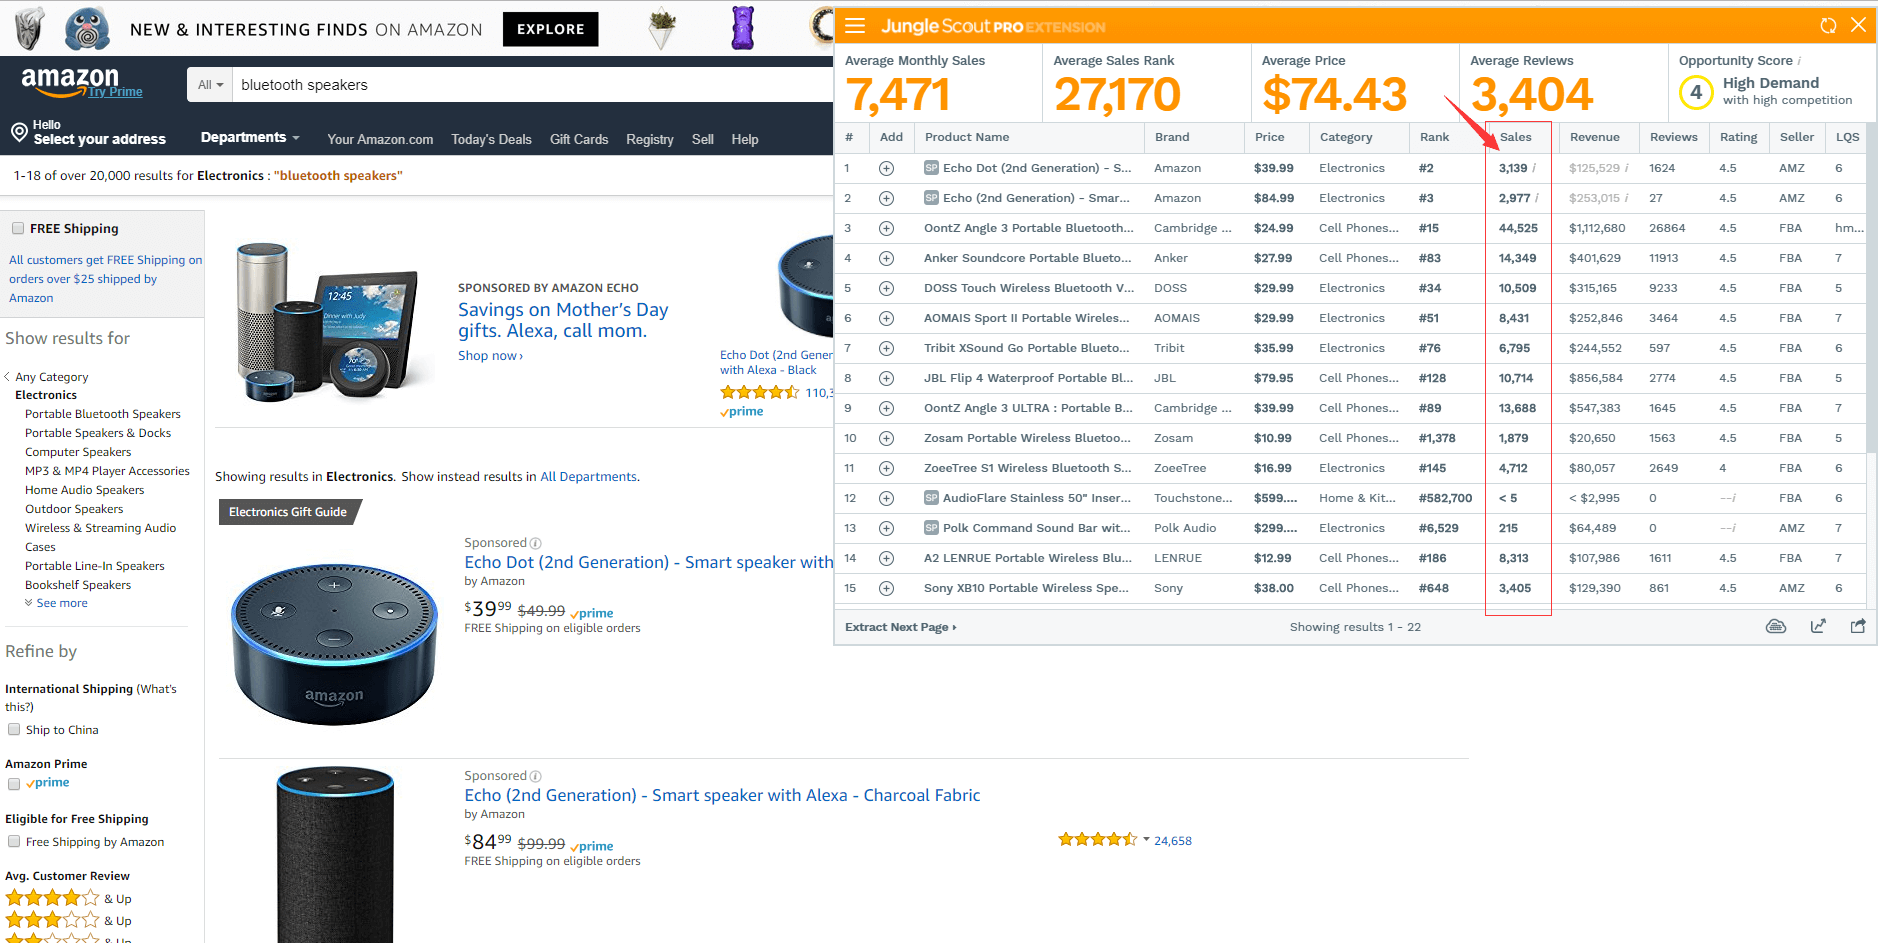Sort table by Reviews column
The image size is (1878, 943).
1673,137
